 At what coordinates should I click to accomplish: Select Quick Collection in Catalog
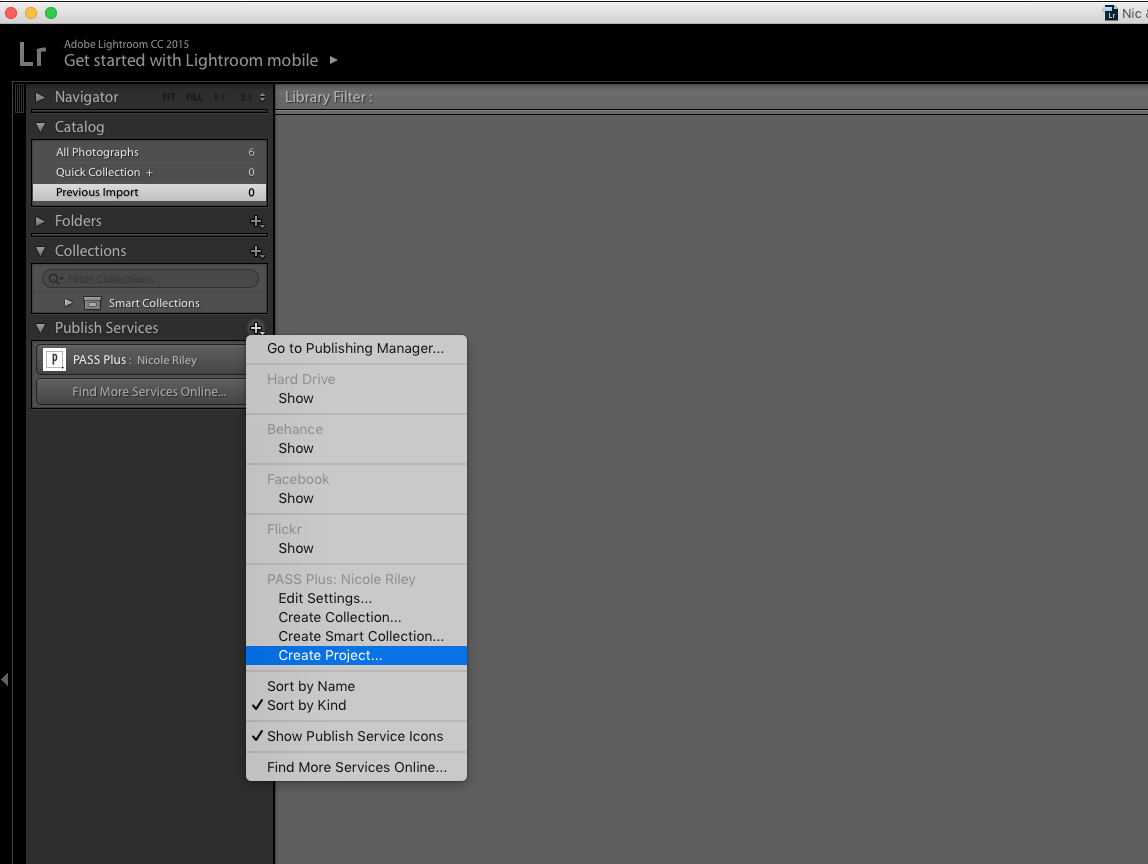click(149, 172)
